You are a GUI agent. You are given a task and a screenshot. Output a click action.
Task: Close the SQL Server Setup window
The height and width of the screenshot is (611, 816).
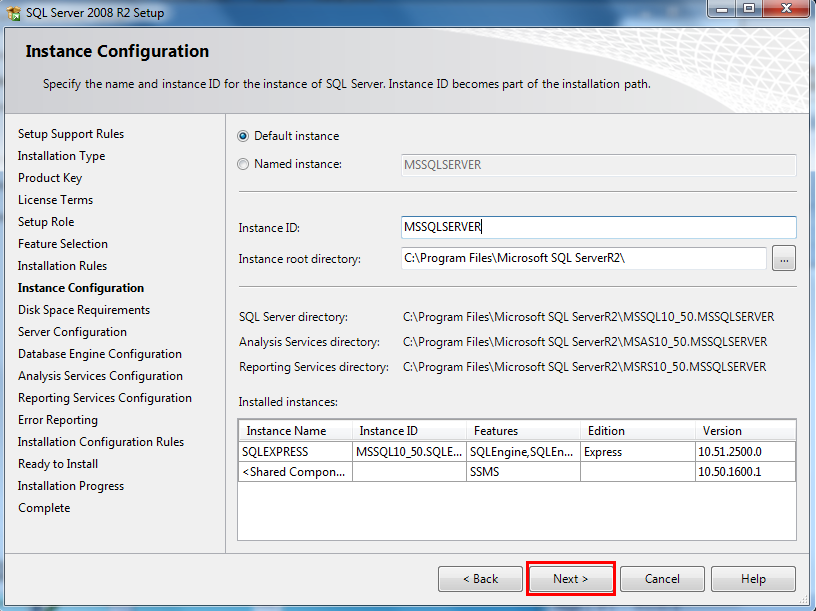point(786,9)
